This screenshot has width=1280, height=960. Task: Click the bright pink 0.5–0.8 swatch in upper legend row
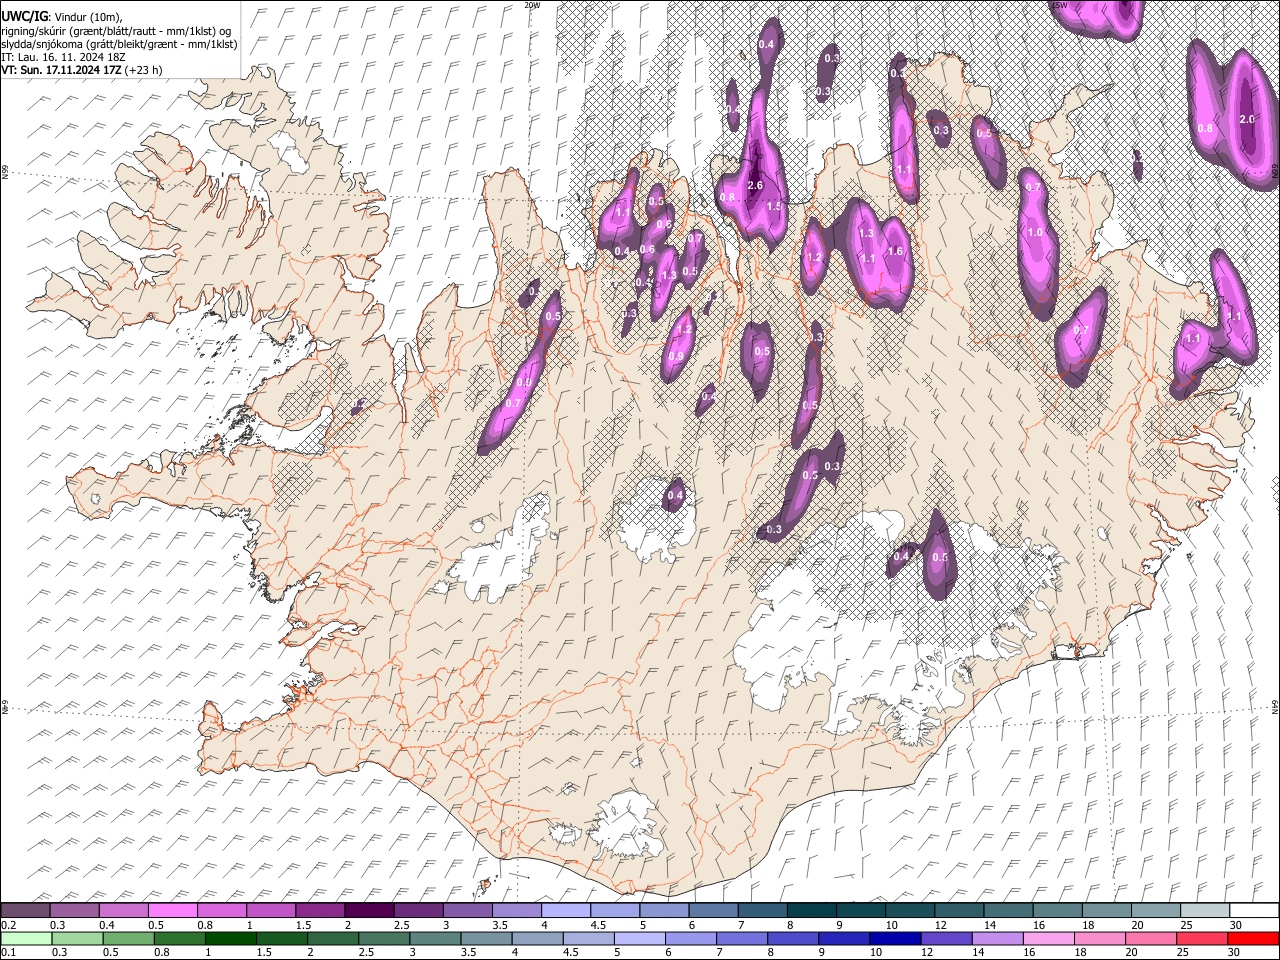(x=172, y=911)
